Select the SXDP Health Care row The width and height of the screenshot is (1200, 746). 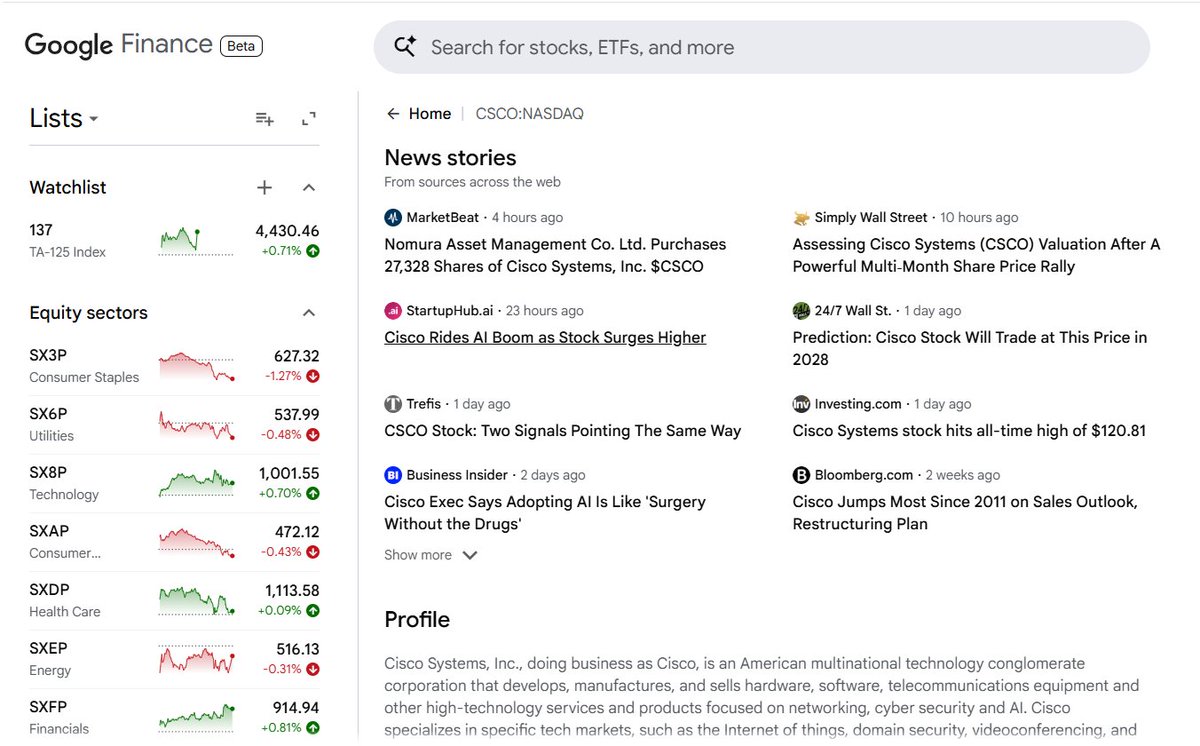pos(174,601)
